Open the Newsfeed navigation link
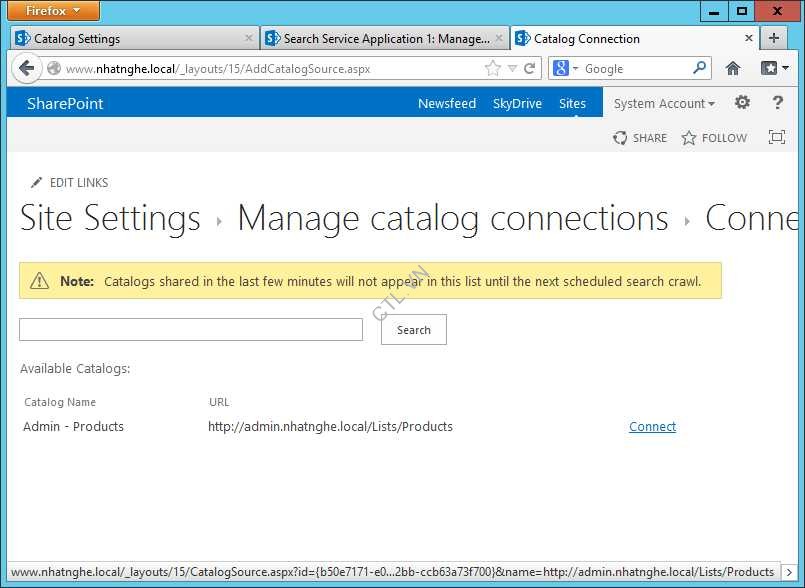The width and height of the screenshot is (805, 588). tap(446, 103)
